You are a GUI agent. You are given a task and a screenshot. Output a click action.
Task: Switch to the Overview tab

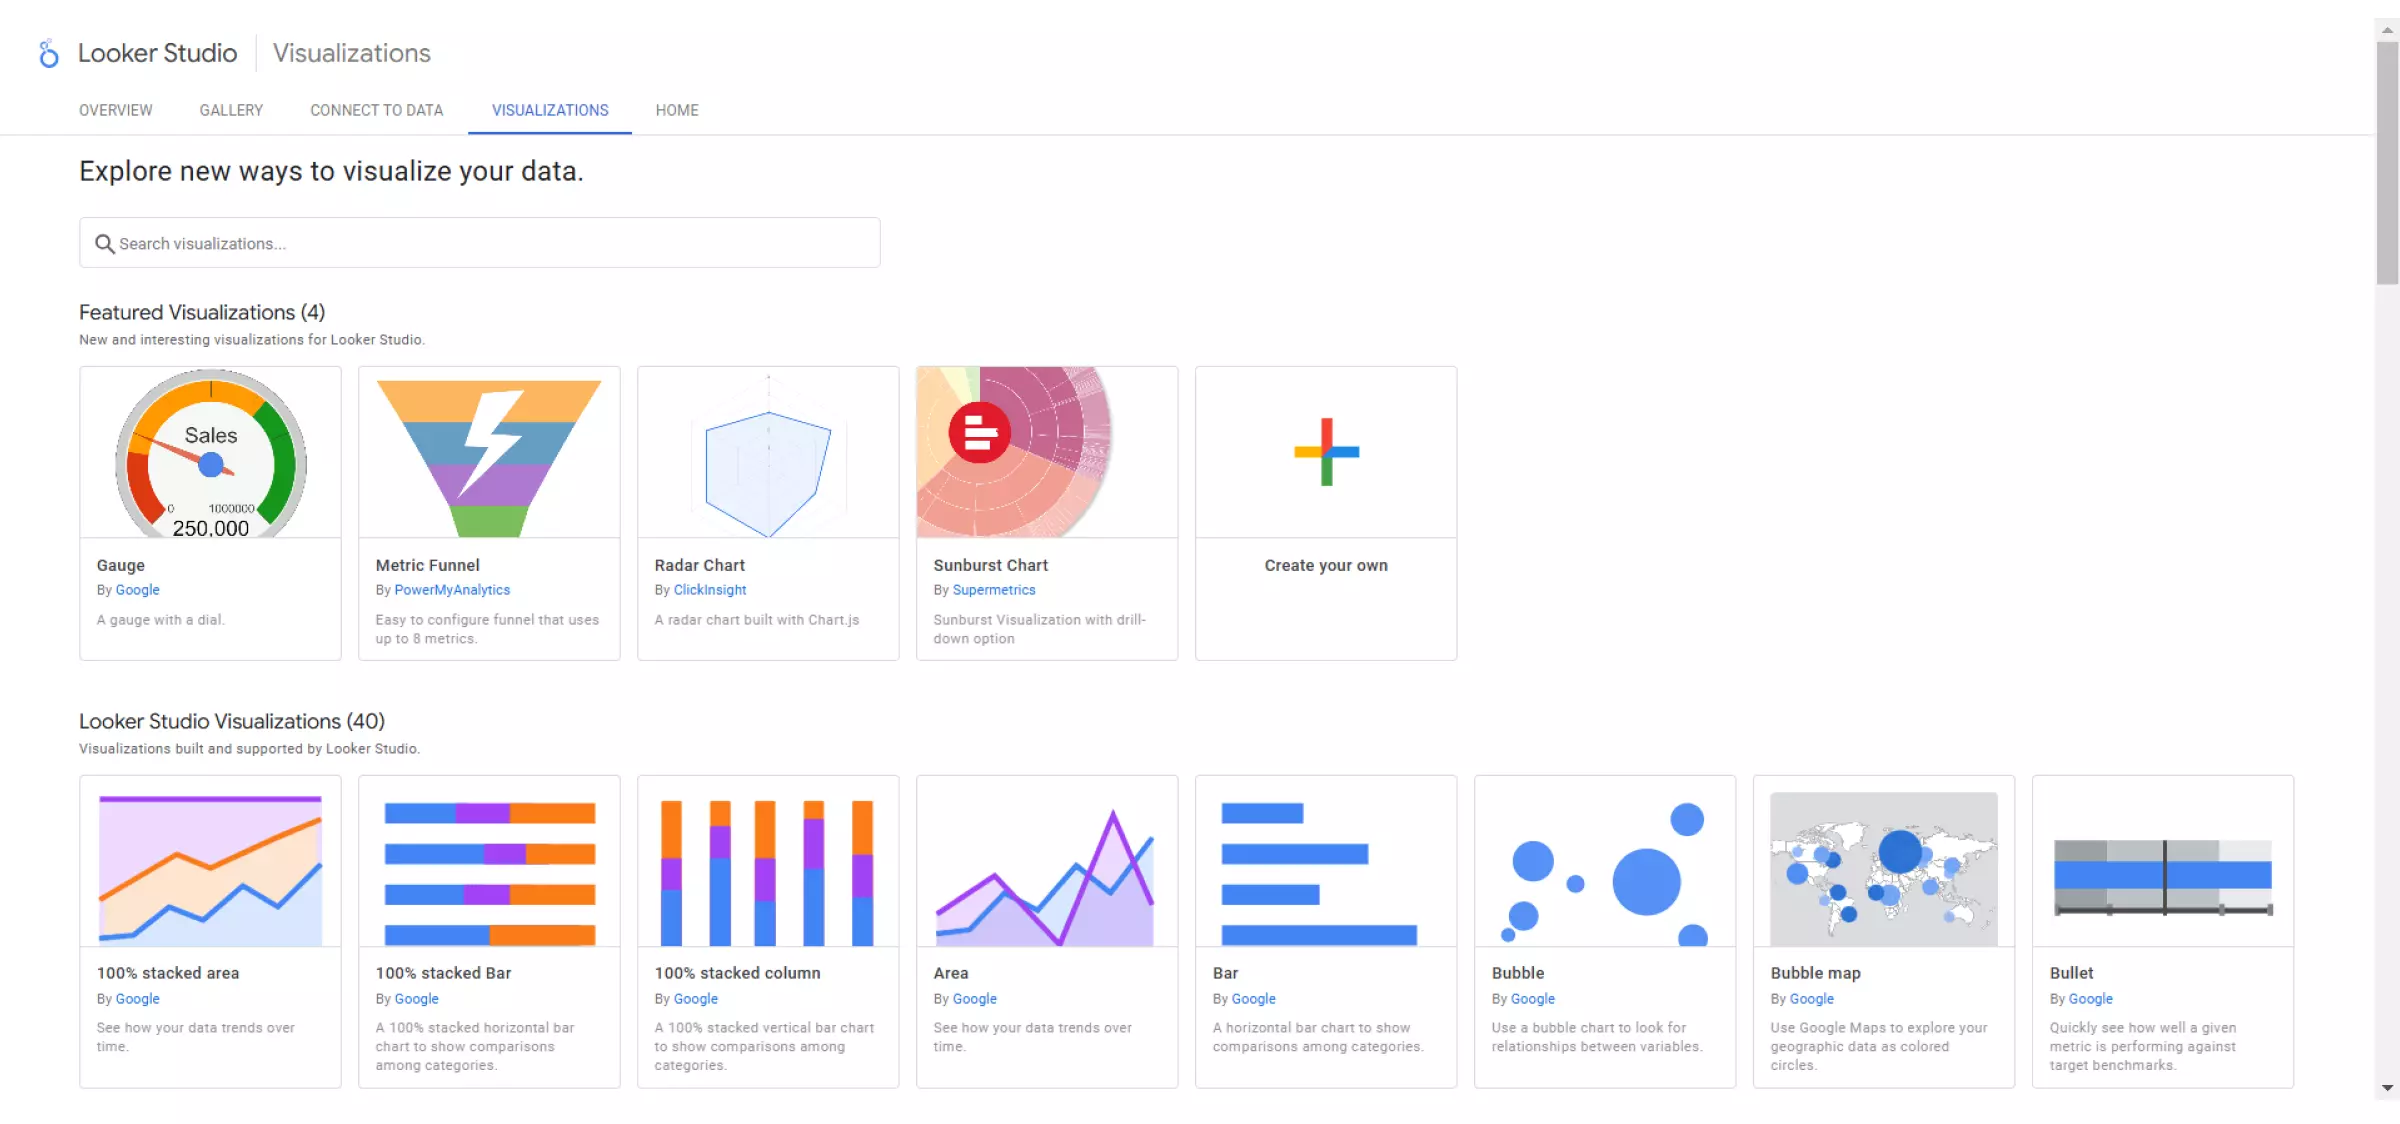(x=116, y=110)
